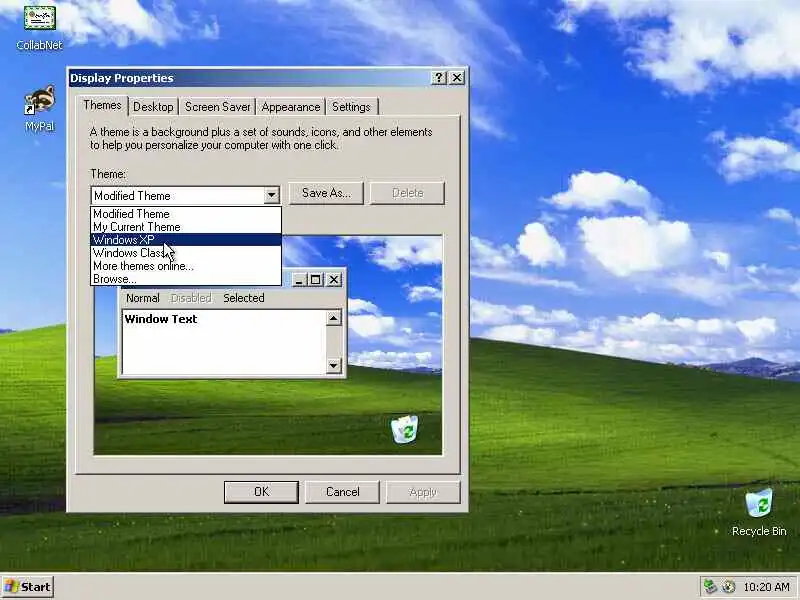Click the preview scrollbar down arrow

[x=334, y=365]
